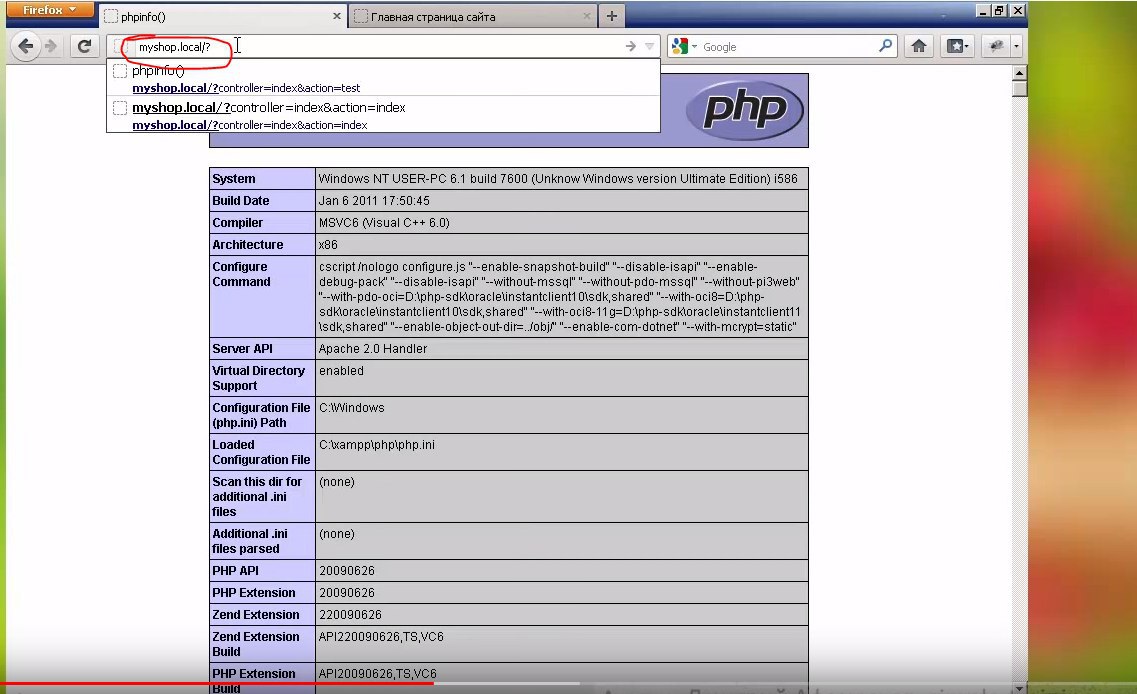The height and width of the screenshot is (694, 1137).
Task: Click the page scrollbar down arrow
Action: 1020,688
